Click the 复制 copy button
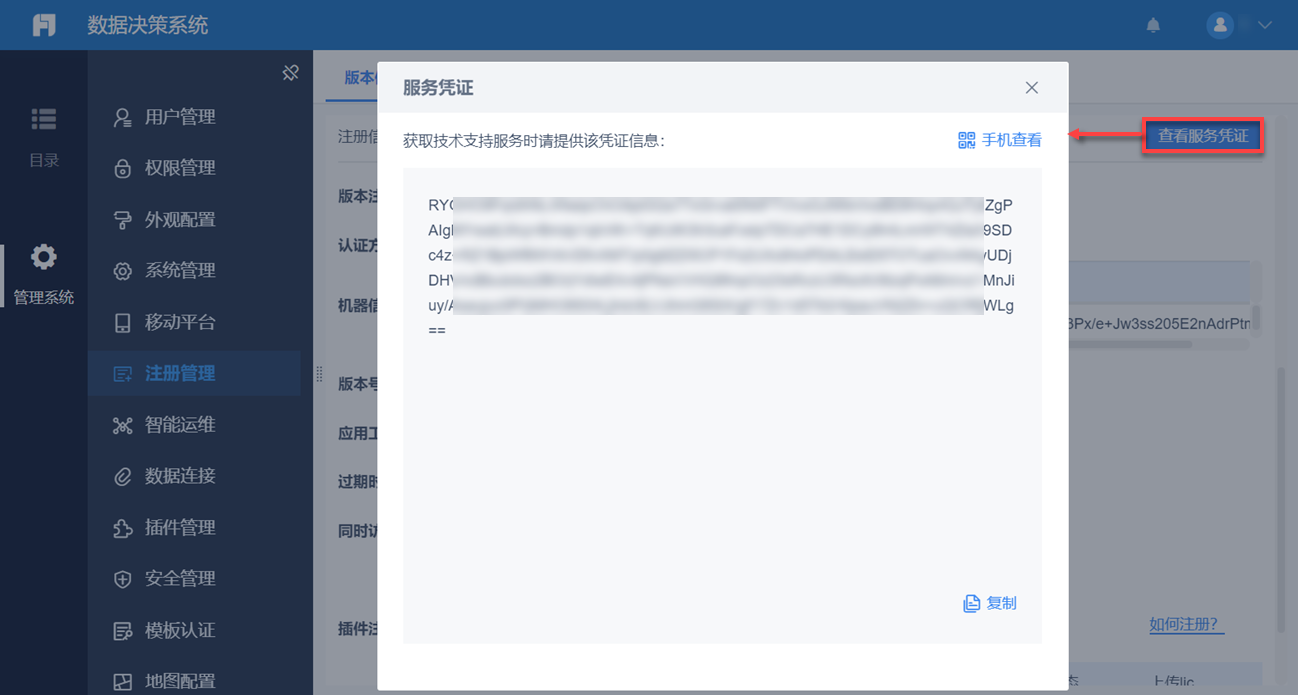The height and width of the screenshot is (695, 1298). click(989, 603)
